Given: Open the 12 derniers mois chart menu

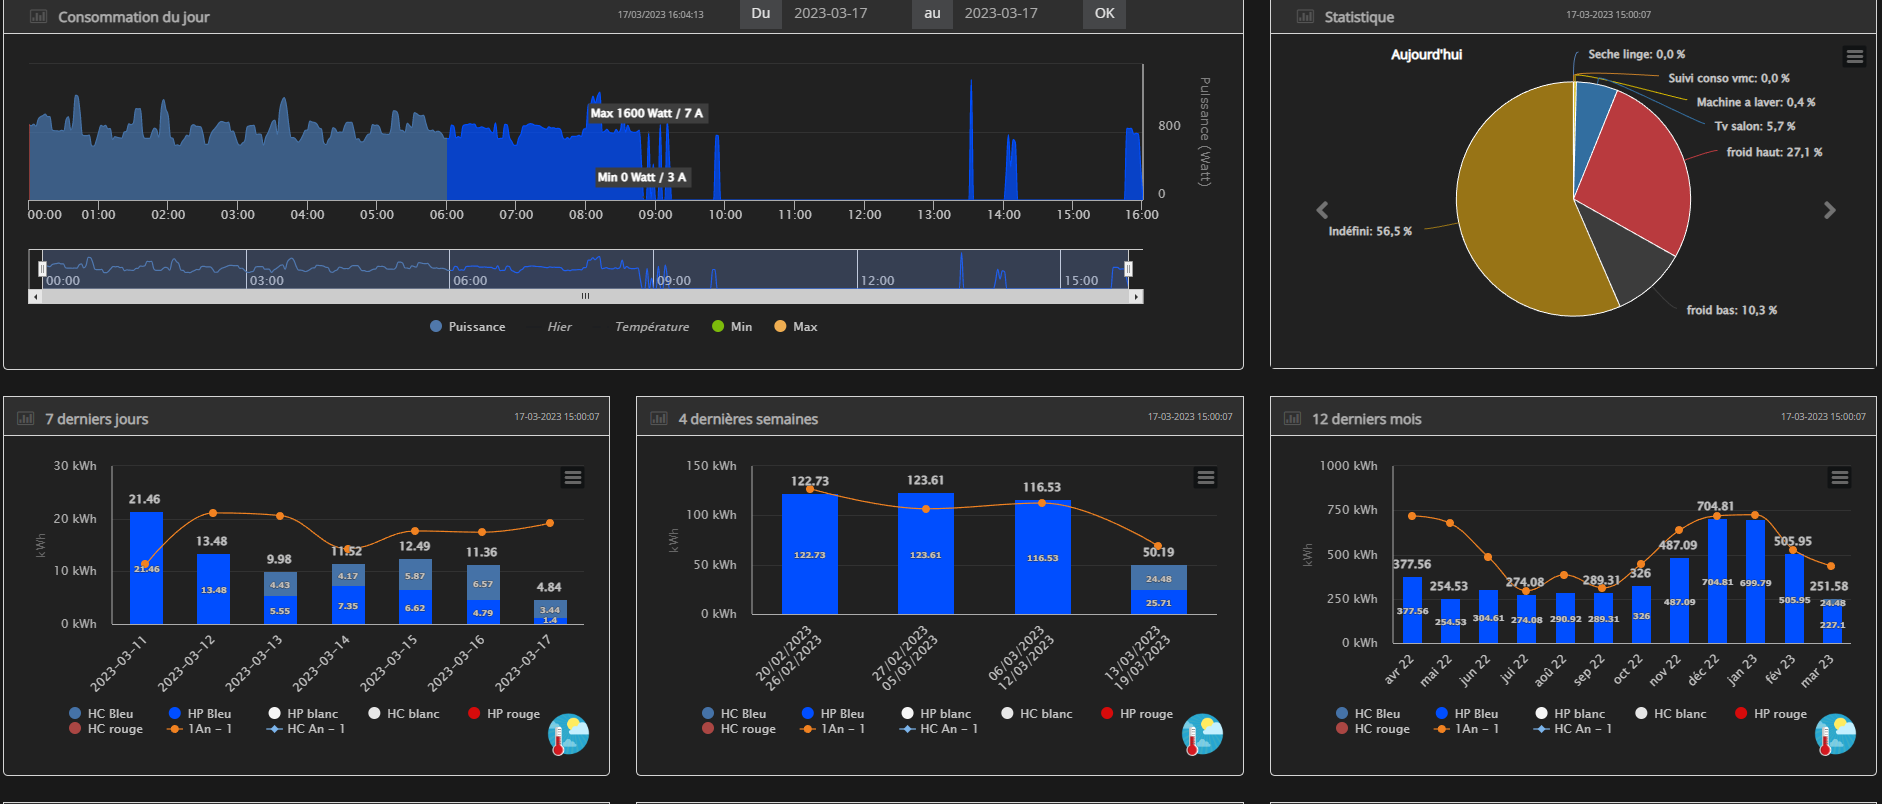Looking at the screenshot, I should [1840, 477].
